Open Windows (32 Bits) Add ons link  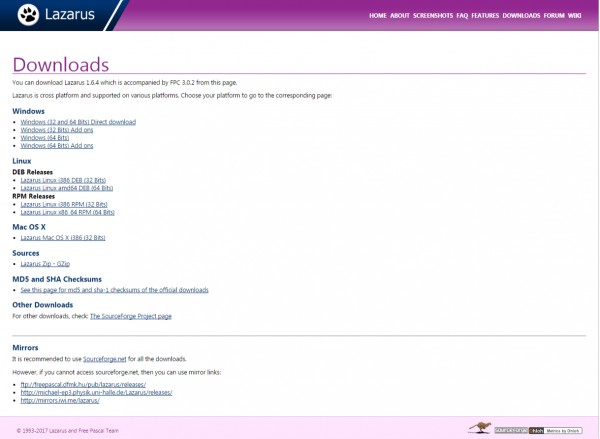(57, 130)
